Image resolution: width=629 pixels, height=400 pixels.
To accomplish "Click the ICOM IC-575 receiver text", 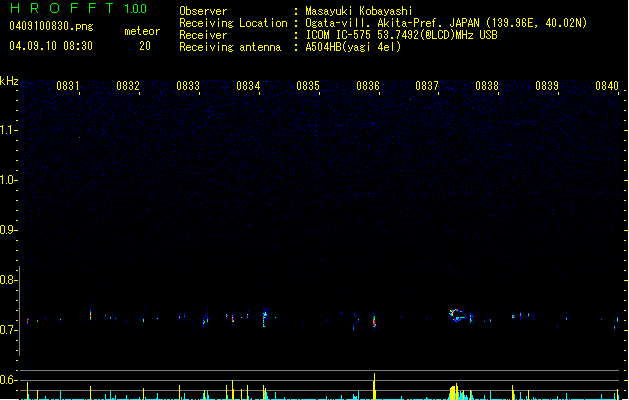I will coord(402,35).
